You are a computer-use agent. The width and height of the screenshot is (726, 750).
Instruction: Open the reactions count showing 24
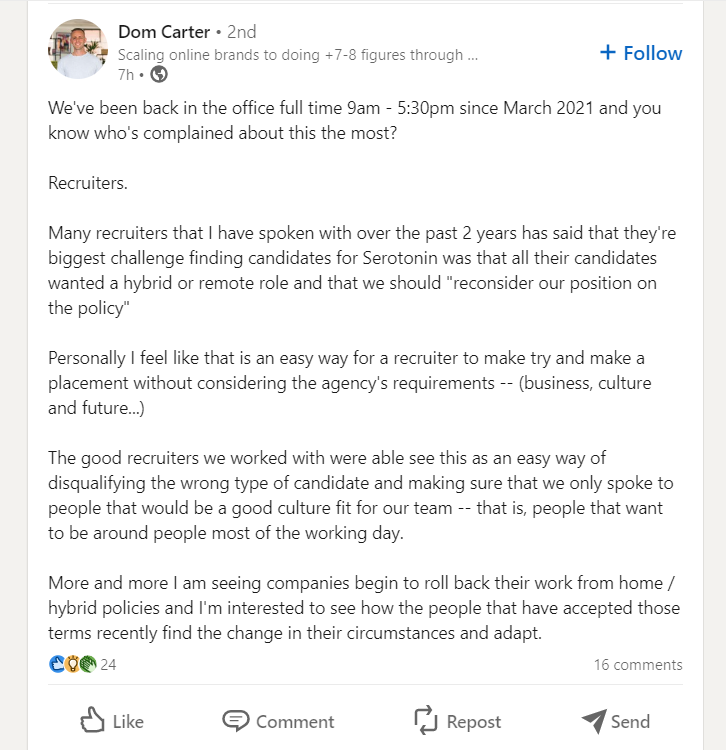108,664
